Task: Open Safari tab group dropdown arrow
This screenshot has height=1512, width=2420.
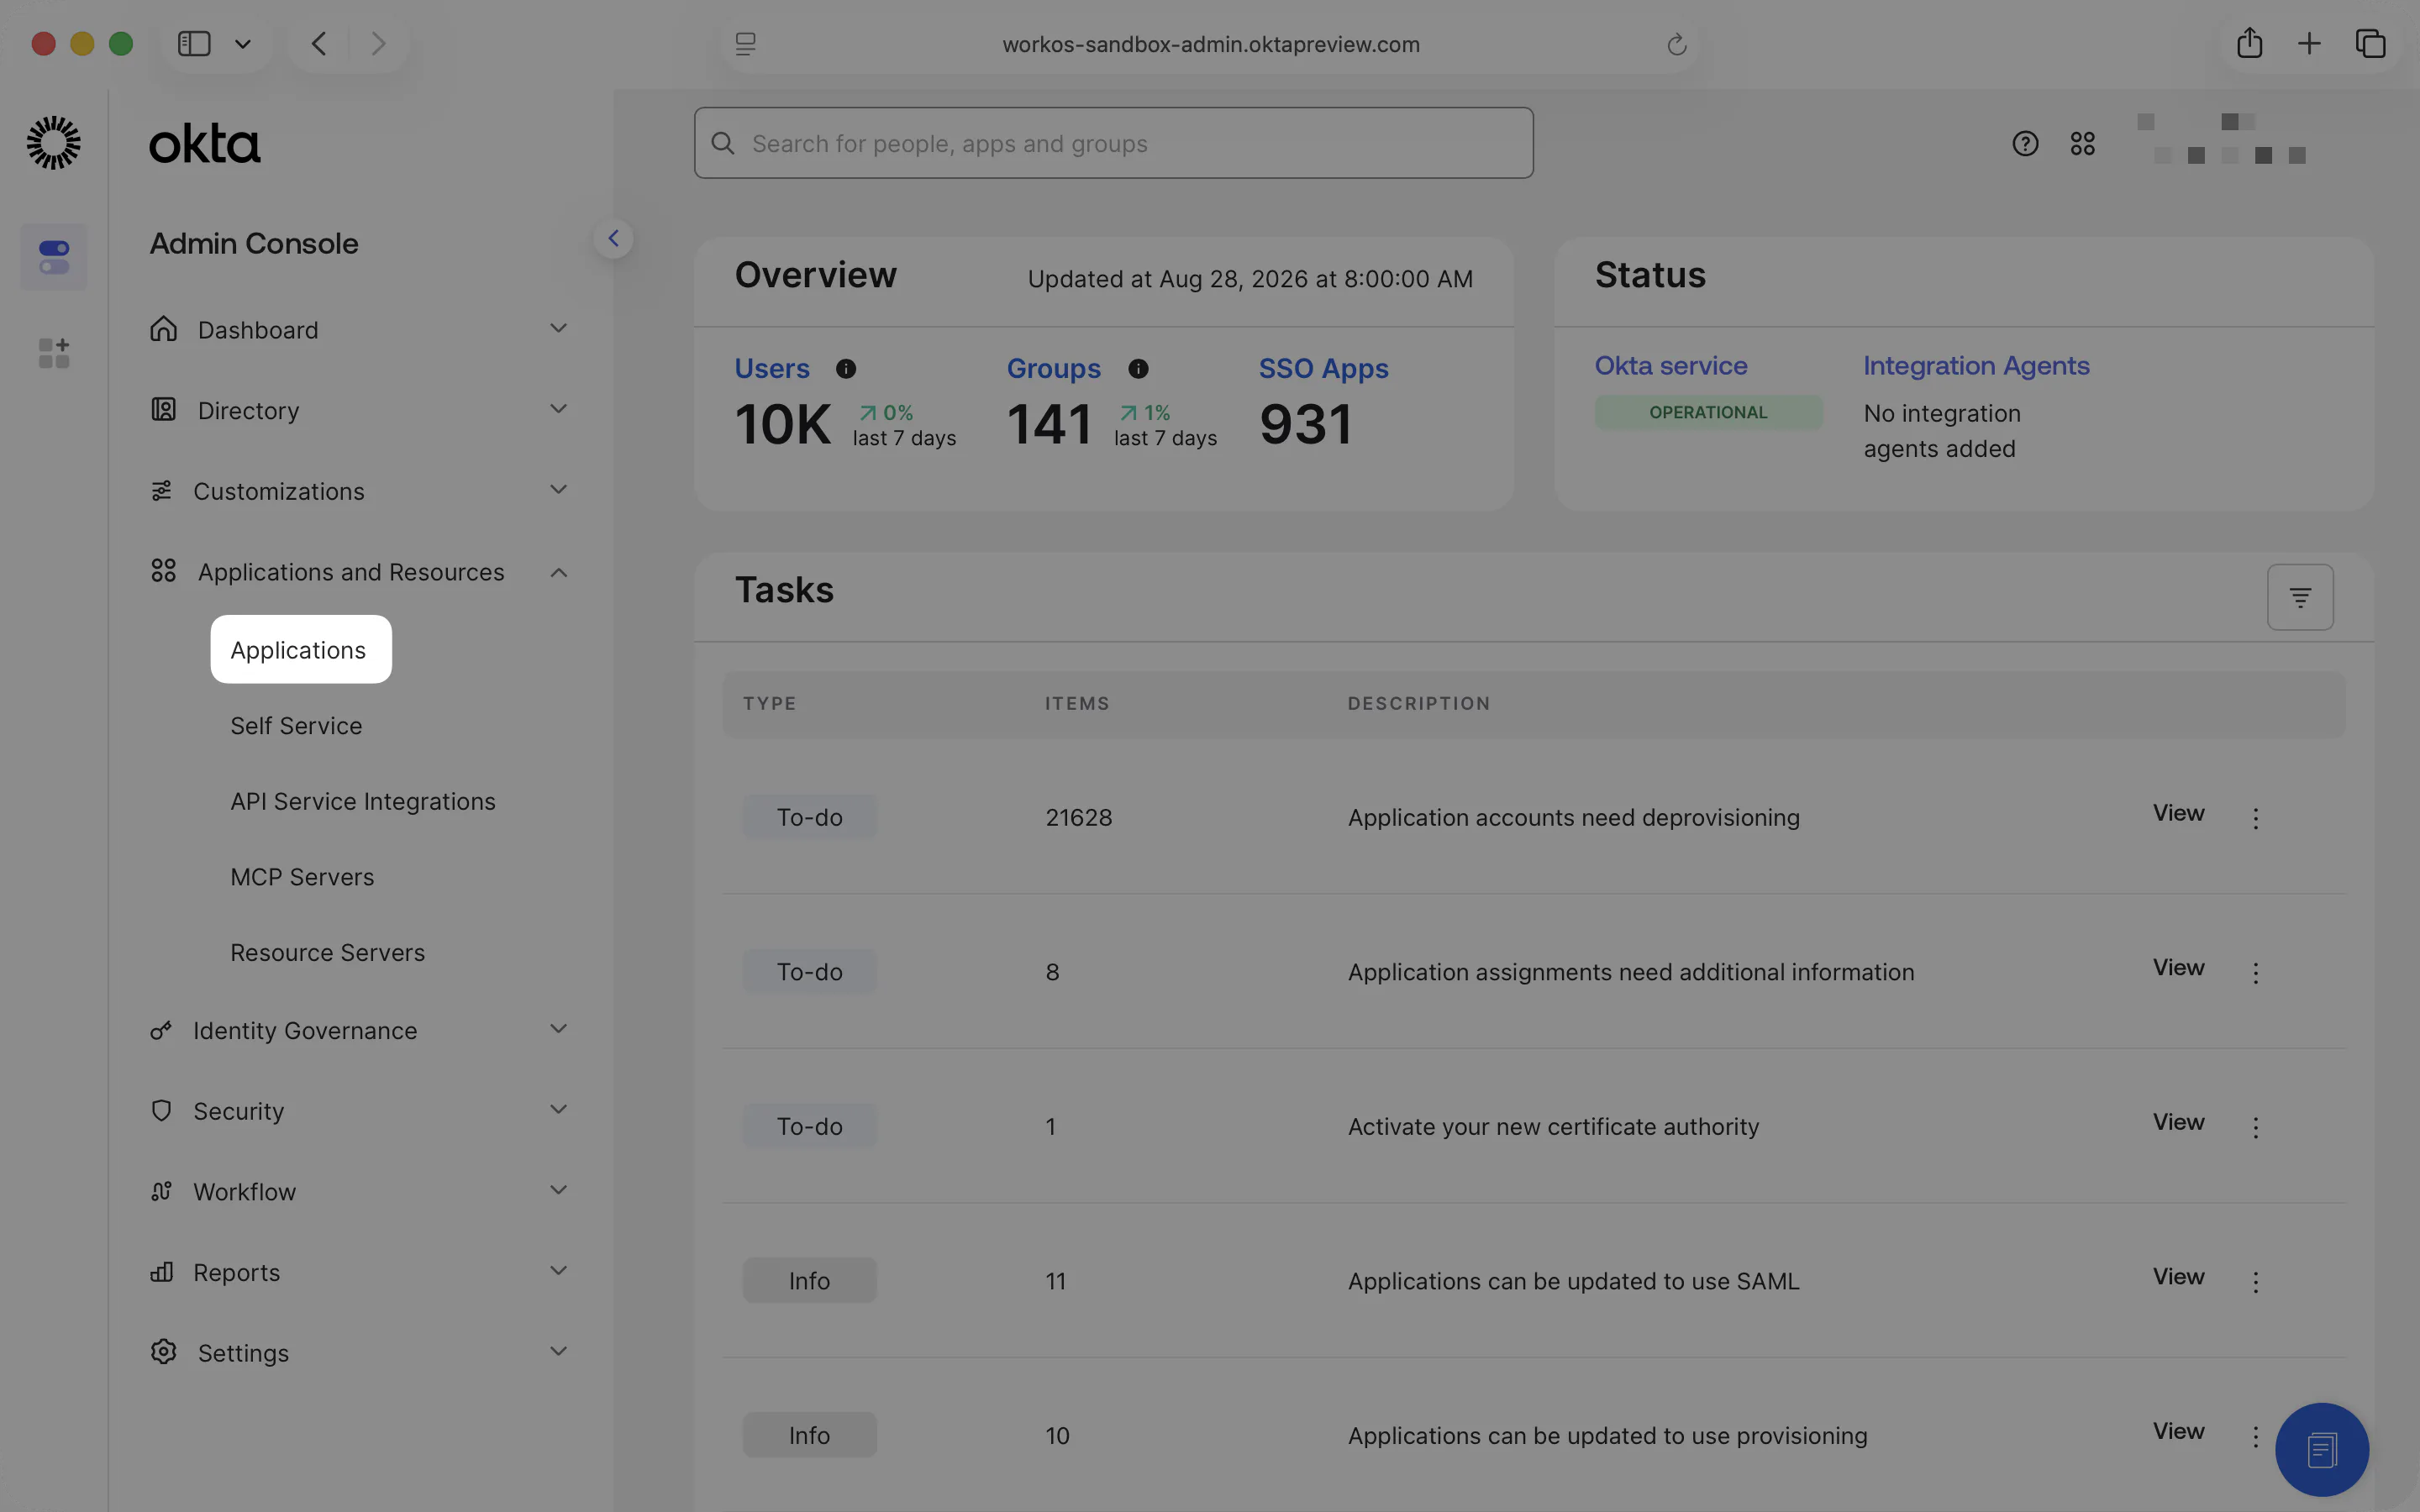Action: [242, 44]
